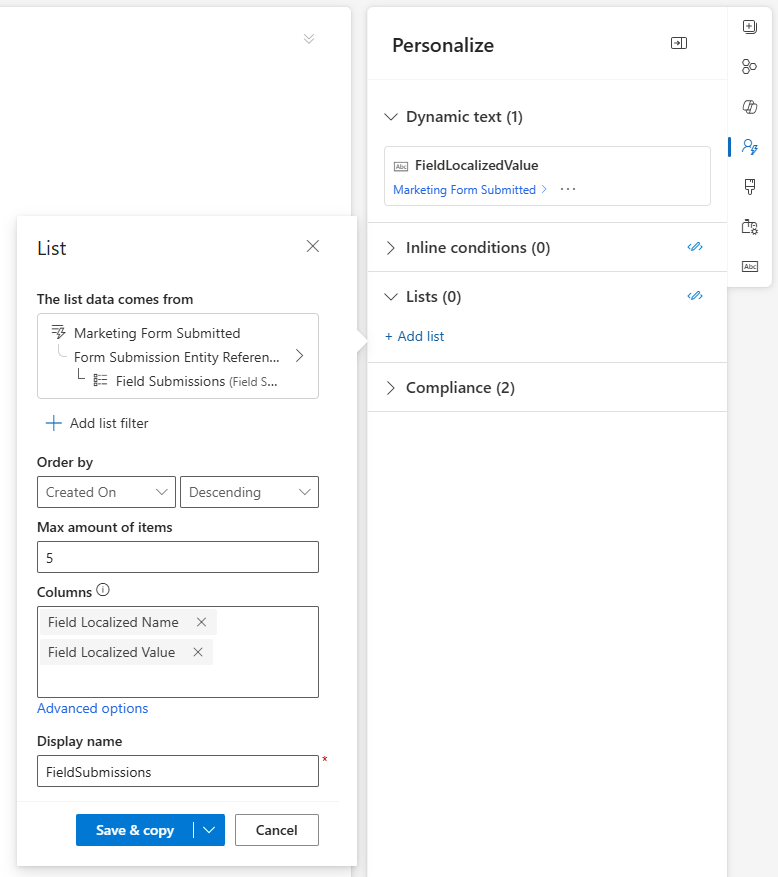Close the List dialog
The height and width of the screenshot is (877, 778).
coord(313,246)
